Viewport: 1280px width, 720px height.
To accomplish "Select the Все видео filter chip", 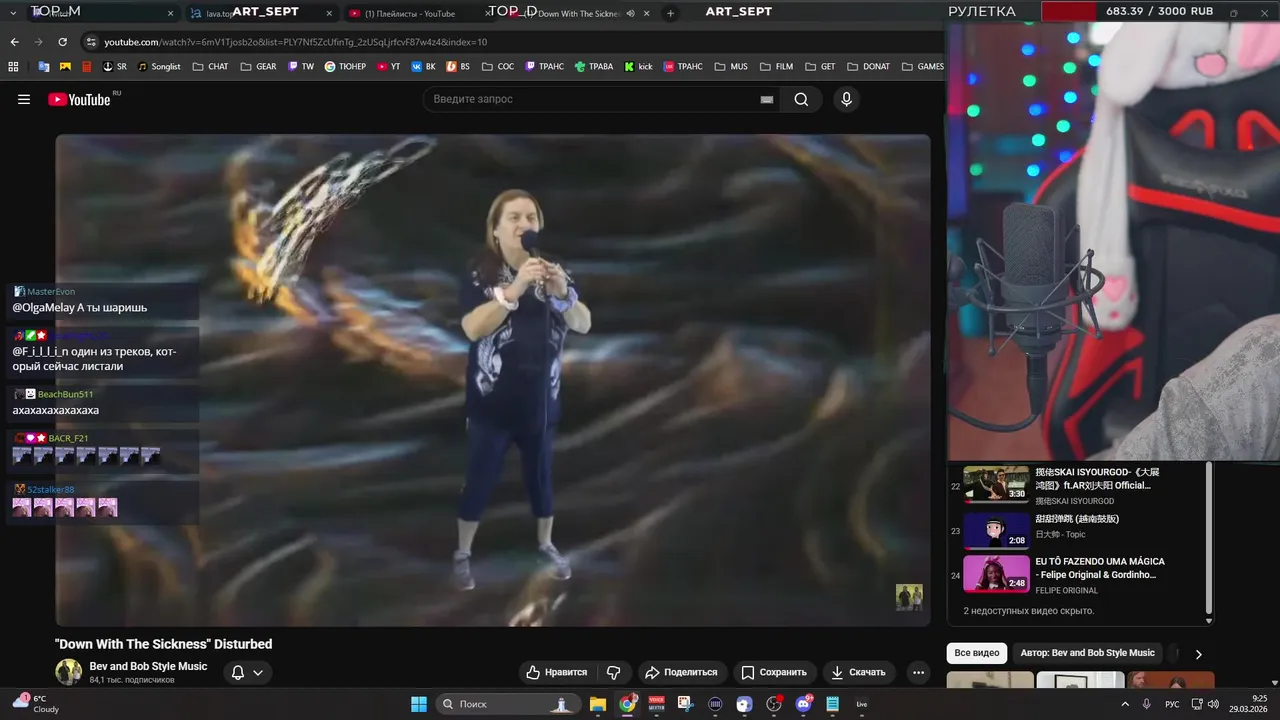I will 977,653.
